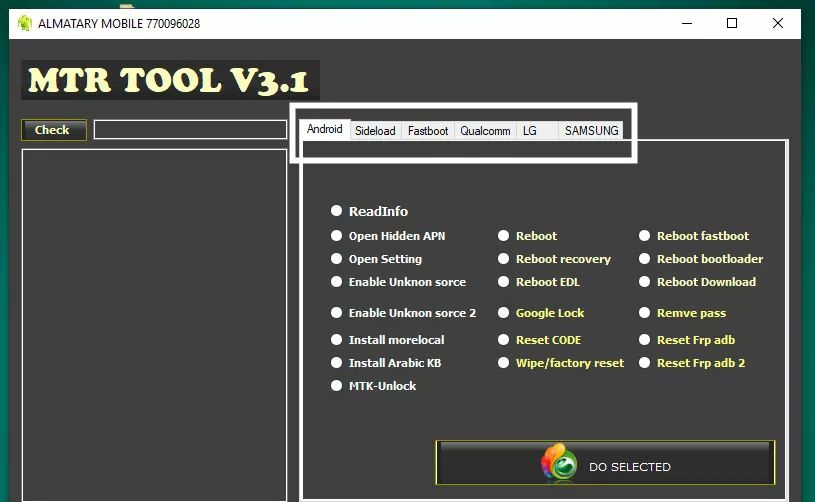This screenshot has height=502, width=815.
Task: Select Reboot EDL option
Action: tap(503, 282)
